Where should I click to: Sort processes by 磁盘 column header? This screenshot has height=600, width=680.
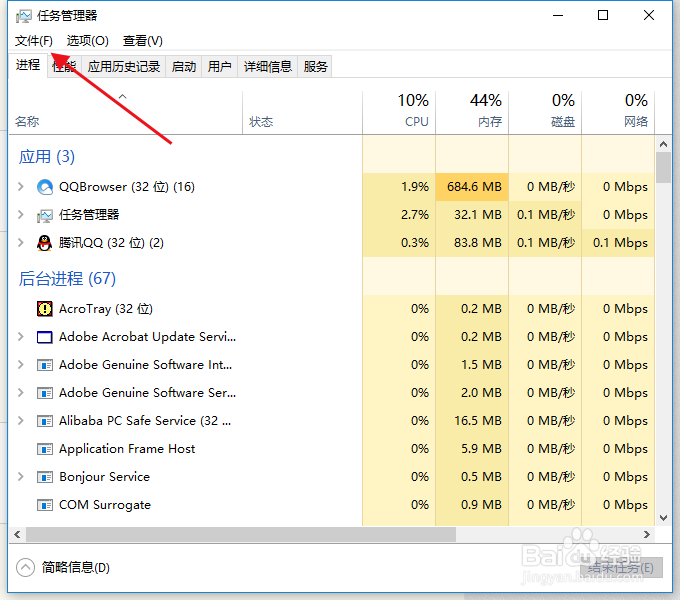545,112
